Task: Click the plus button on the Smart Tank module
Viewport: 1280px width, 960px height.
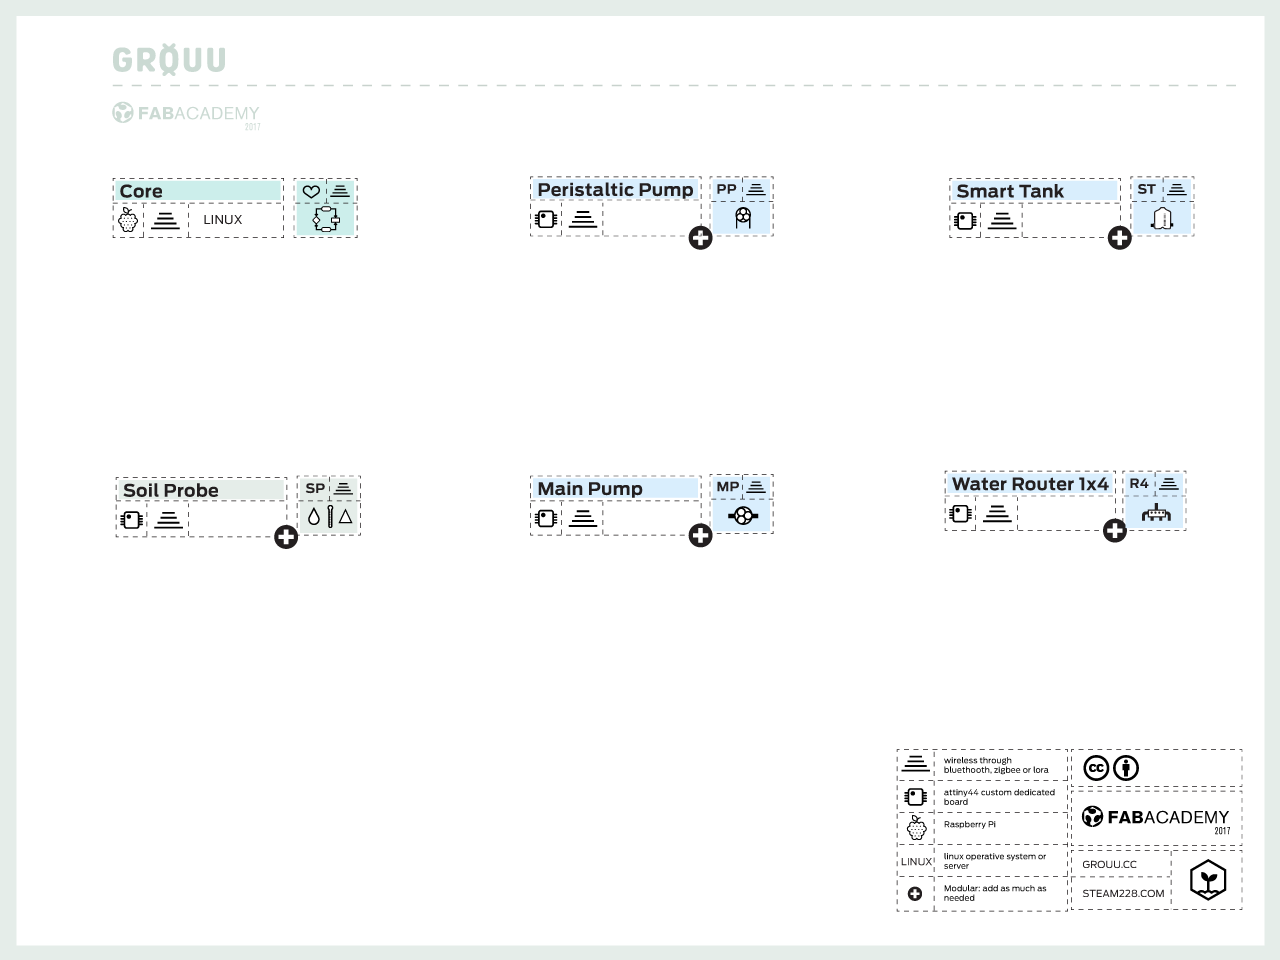Action: coord(1120,239)
